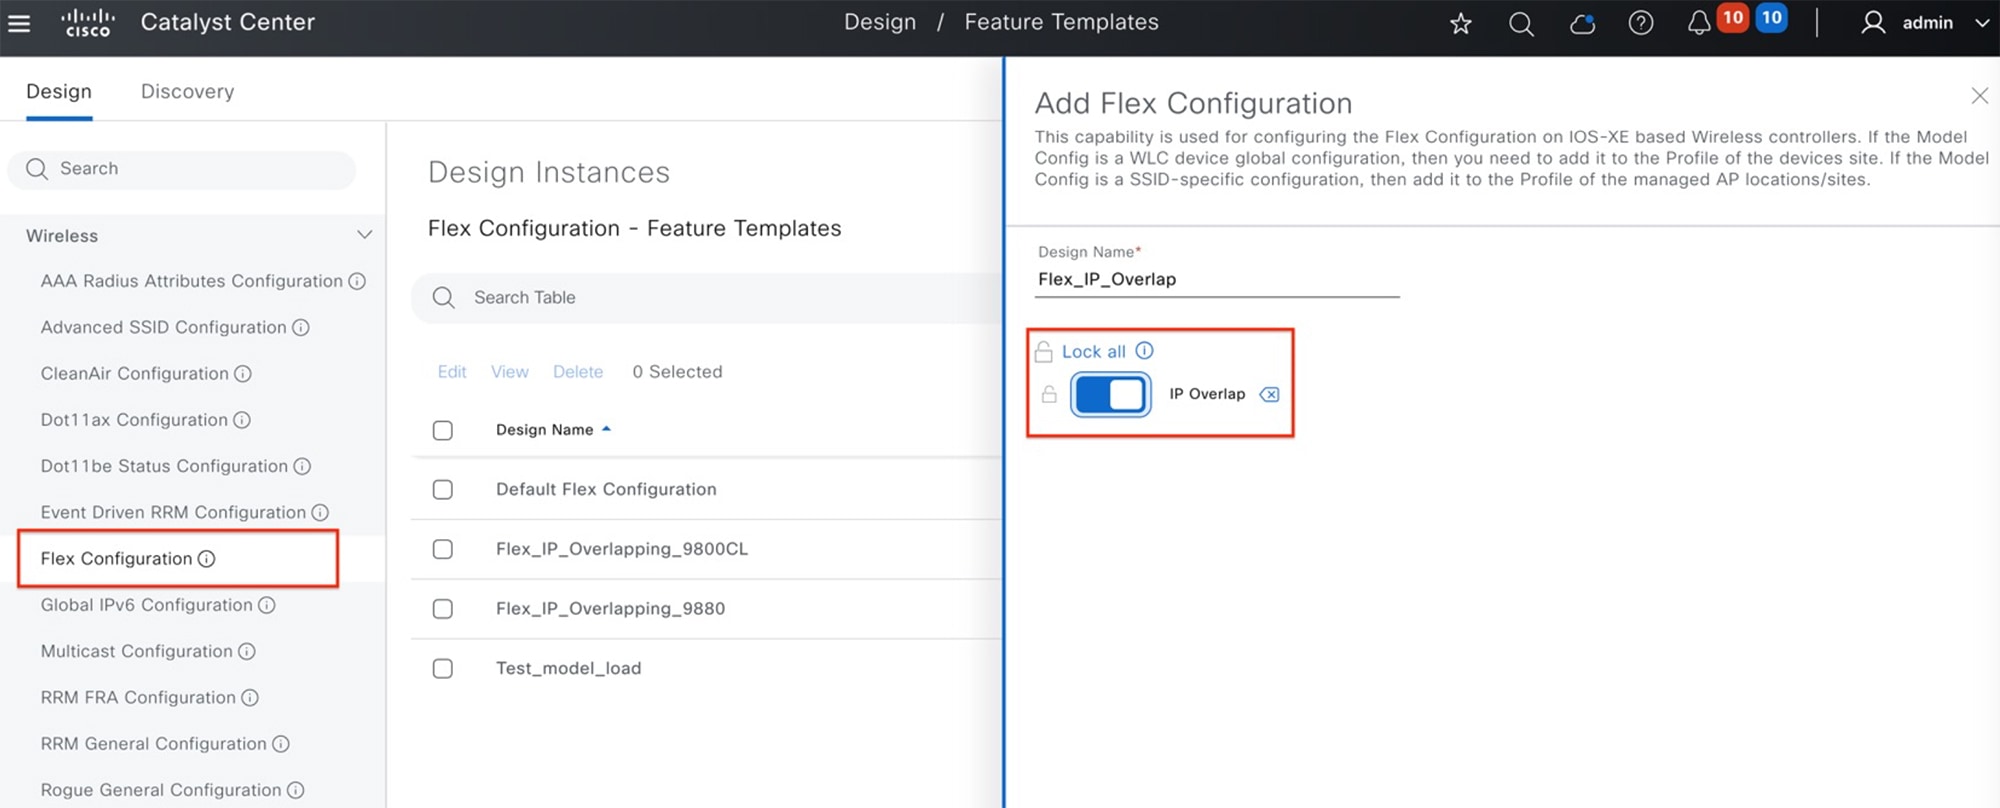
Task: Open AAA Radius Attributes Configuration
Action: point(191,281)
